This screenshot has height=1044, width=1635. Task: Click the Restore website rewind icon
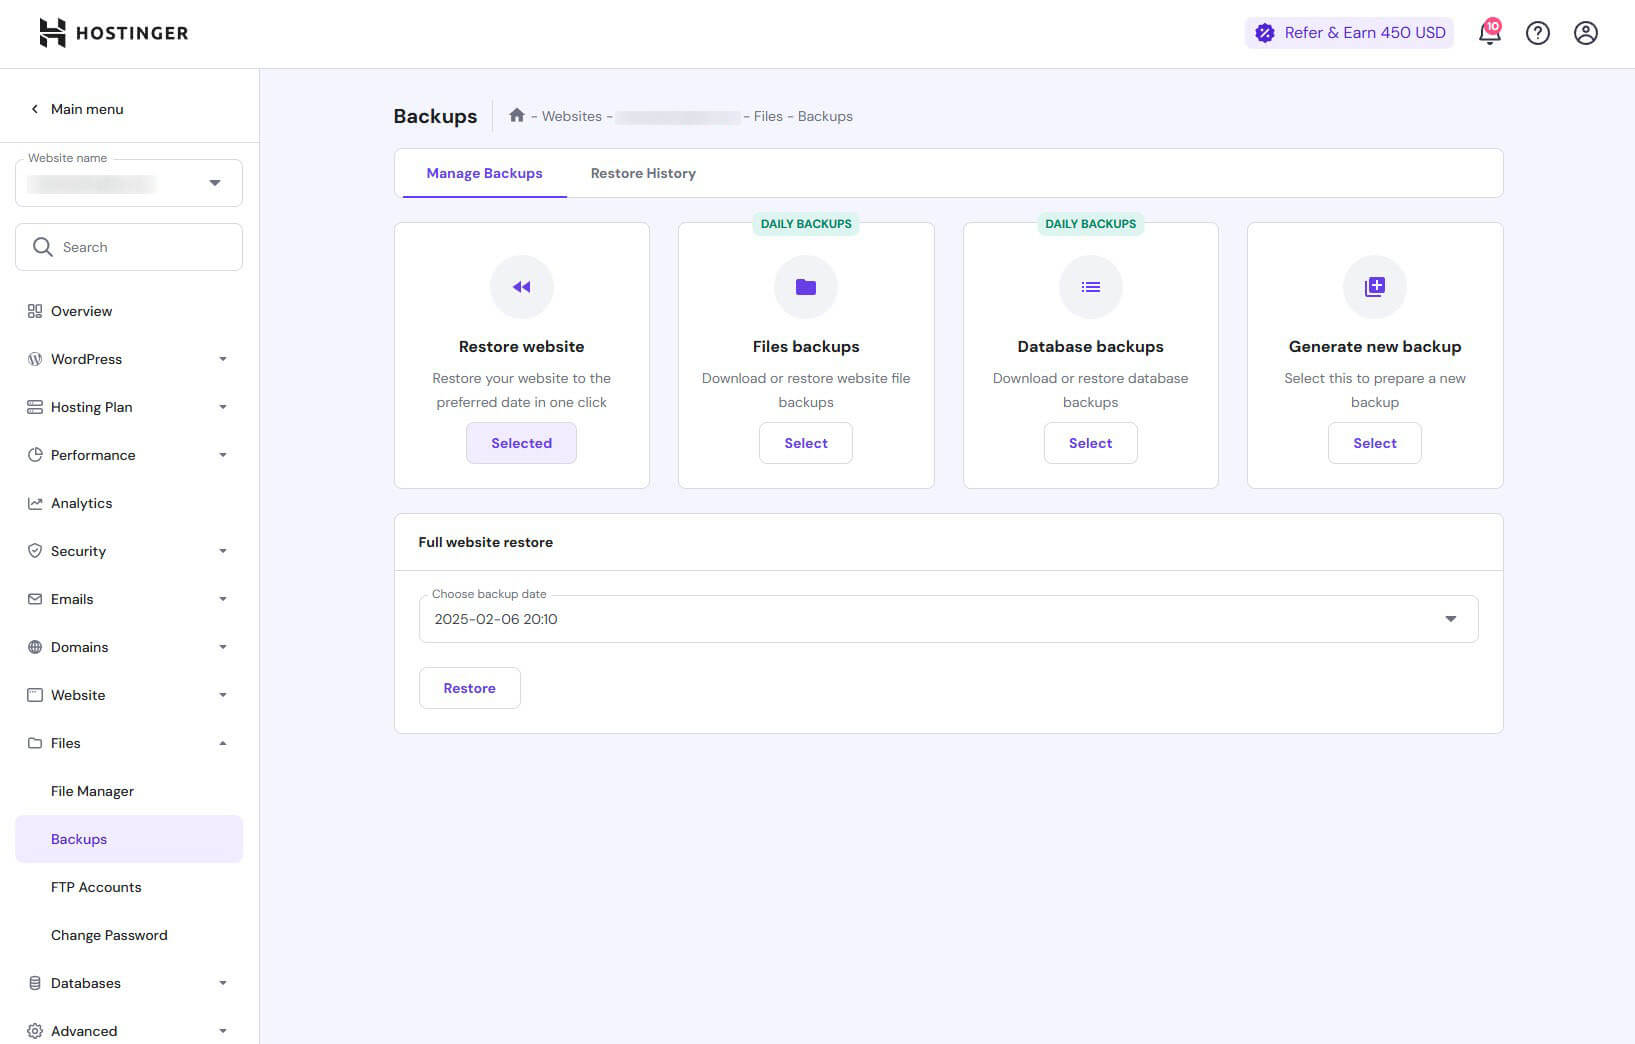coord(521,287)
